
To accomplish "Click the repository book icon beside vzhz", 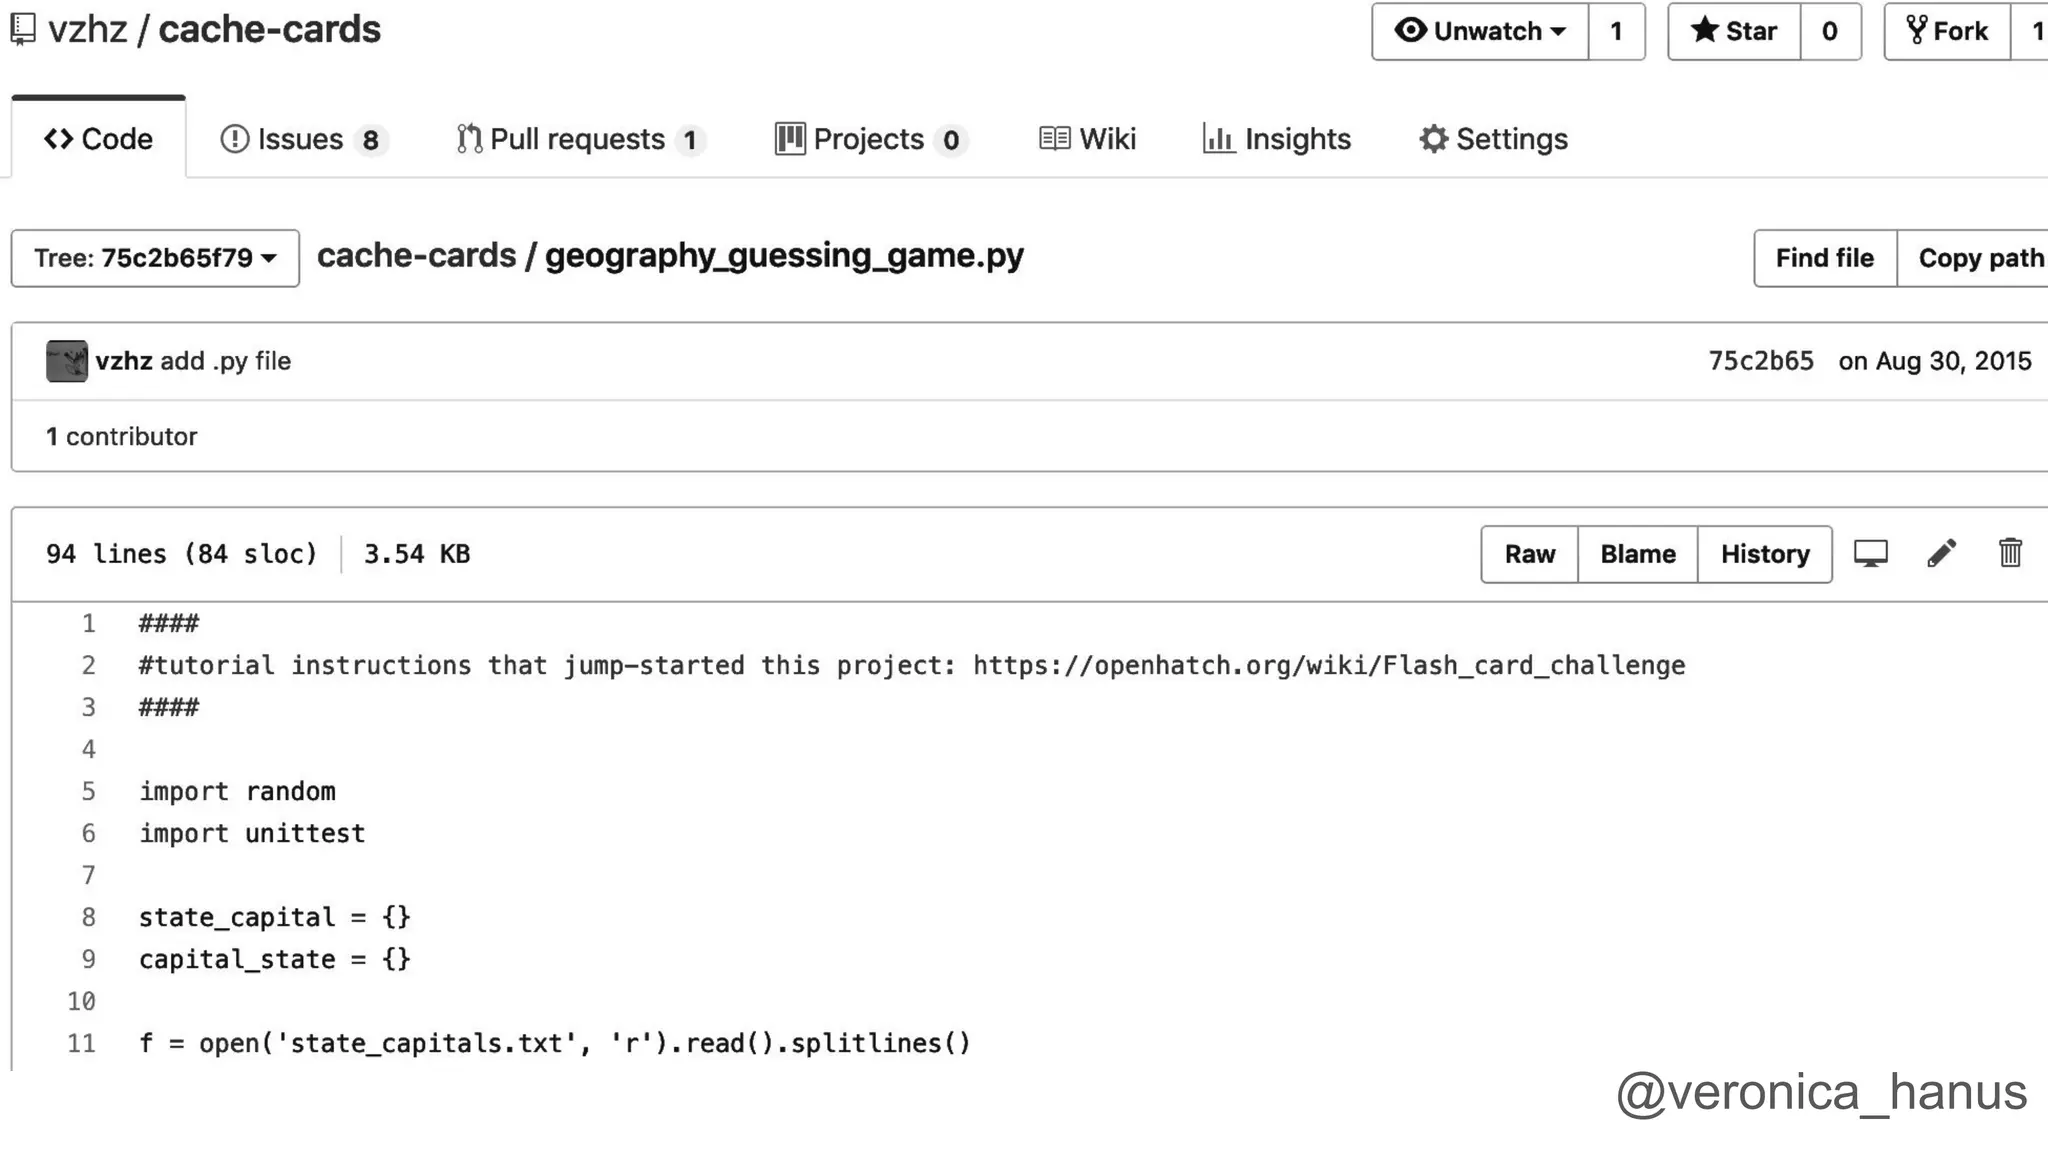I will pyautogui.click(x=23, y=30).
